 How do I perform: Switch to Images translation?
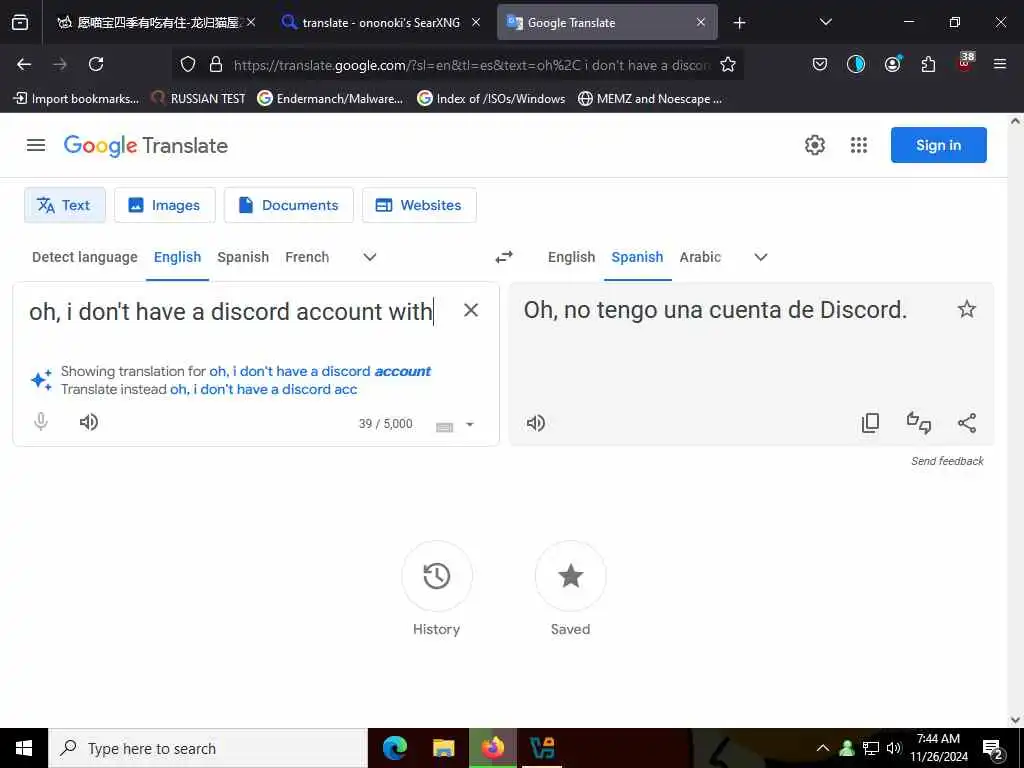pyautogui.click(x=165, y=205)
